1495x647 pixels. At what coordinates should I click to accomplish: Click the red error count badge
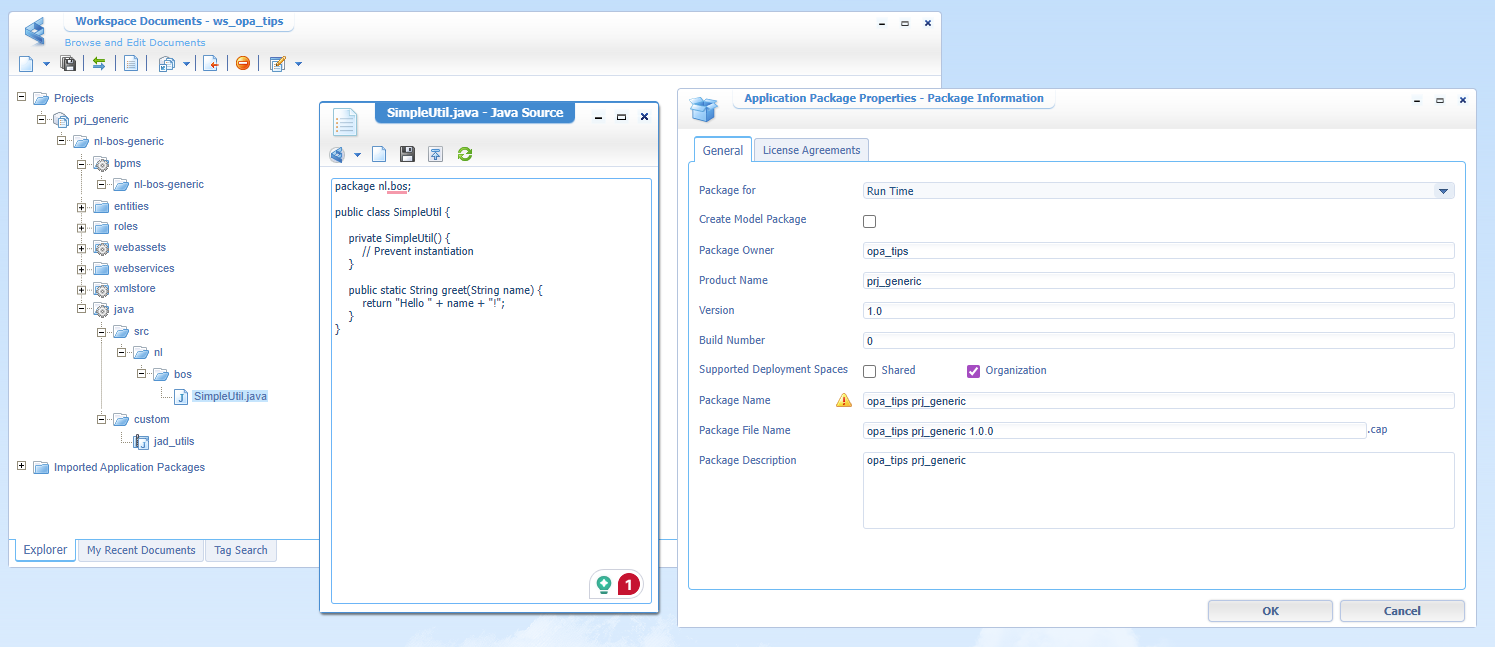(628, 585)
